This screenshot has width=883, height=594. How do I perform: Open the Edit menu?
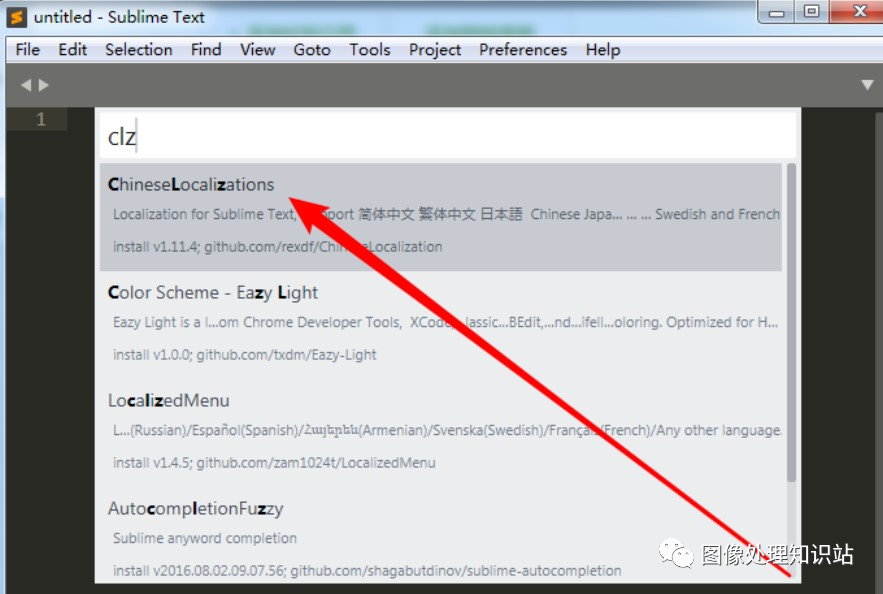[x=73, y=50]
